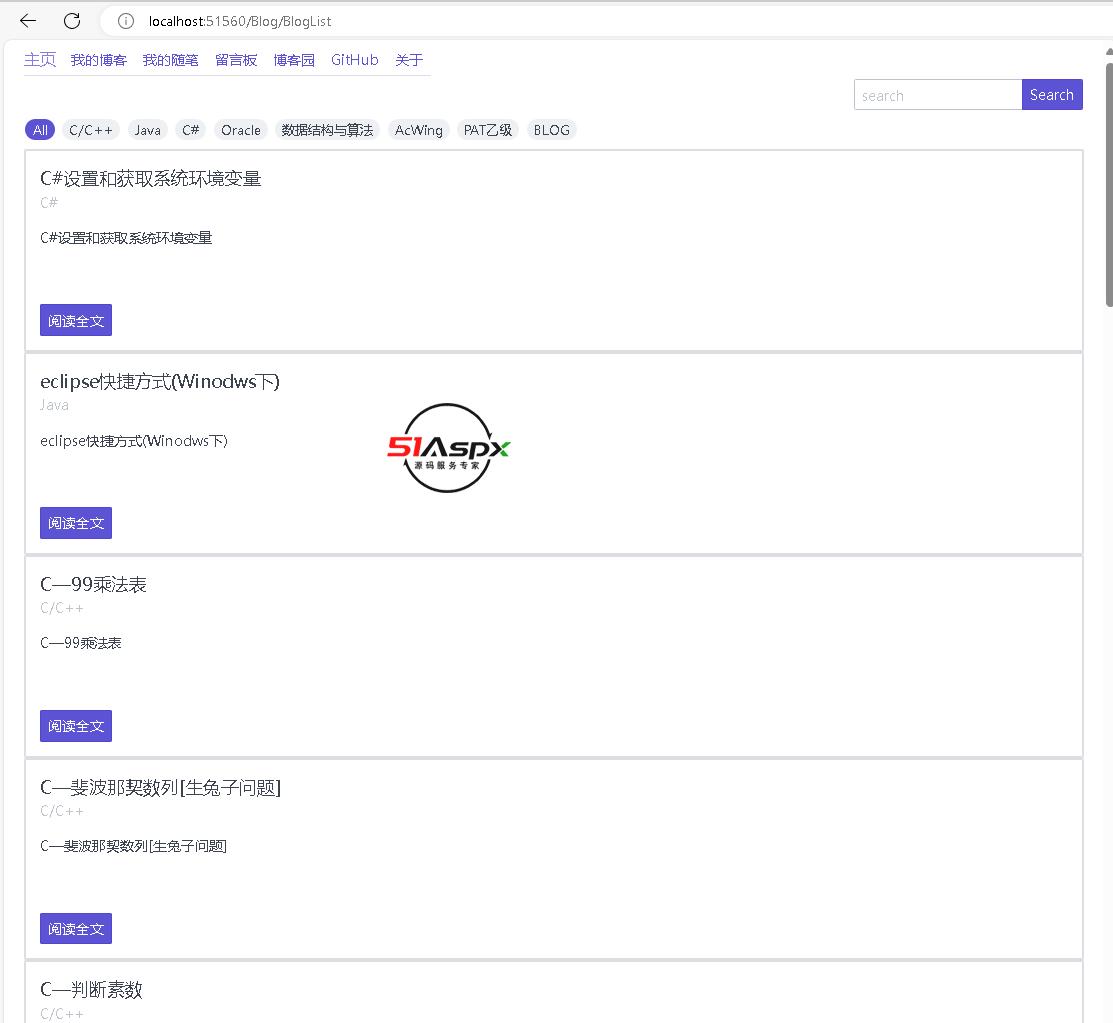The image size is (1113, 1023).
Task: Read full article for C—99乘法表
Action: click(76, 726)
